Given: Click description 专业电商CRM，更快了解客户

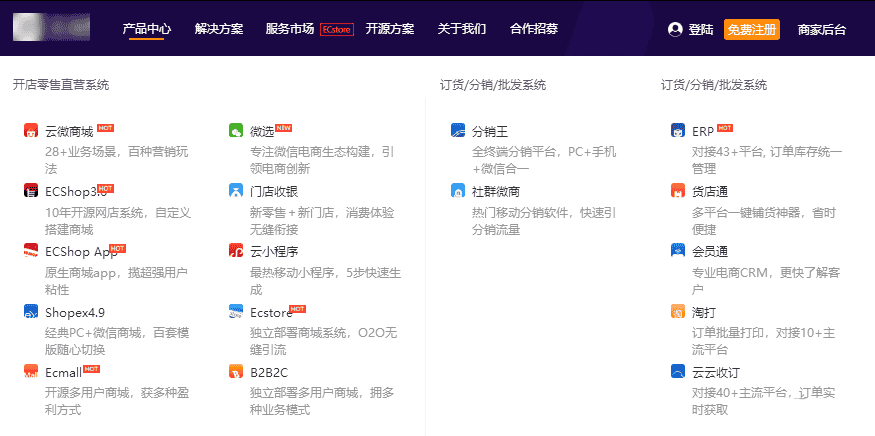Looking at the screenshot, I should point(766,281).
